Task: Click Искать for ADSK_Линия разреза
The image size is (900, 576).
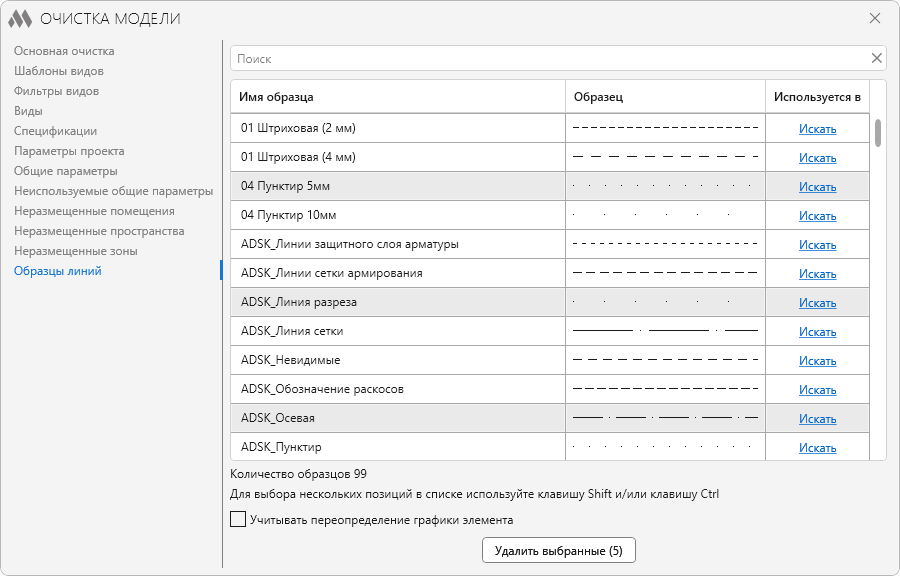Action: pos(817,303)
